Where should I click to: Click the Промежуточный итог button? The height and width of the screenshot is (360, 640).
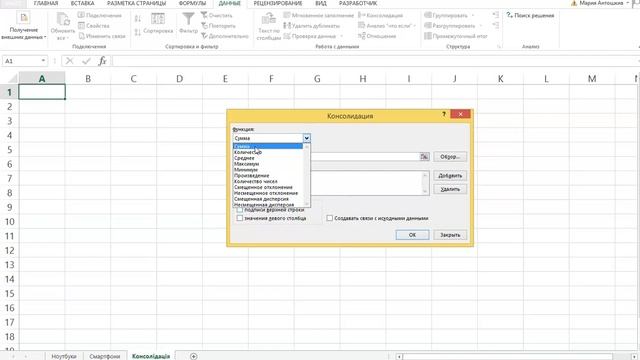pos(456,36)
